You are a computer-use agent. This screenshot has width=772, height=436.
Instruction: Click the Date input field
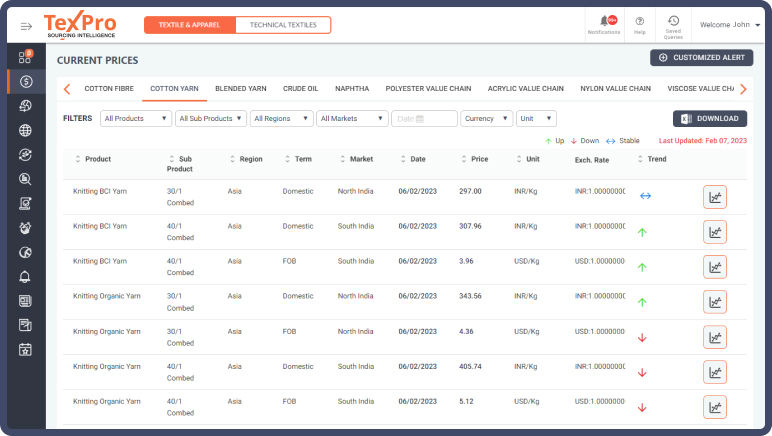pyautogui.click(x=424, y=118)
